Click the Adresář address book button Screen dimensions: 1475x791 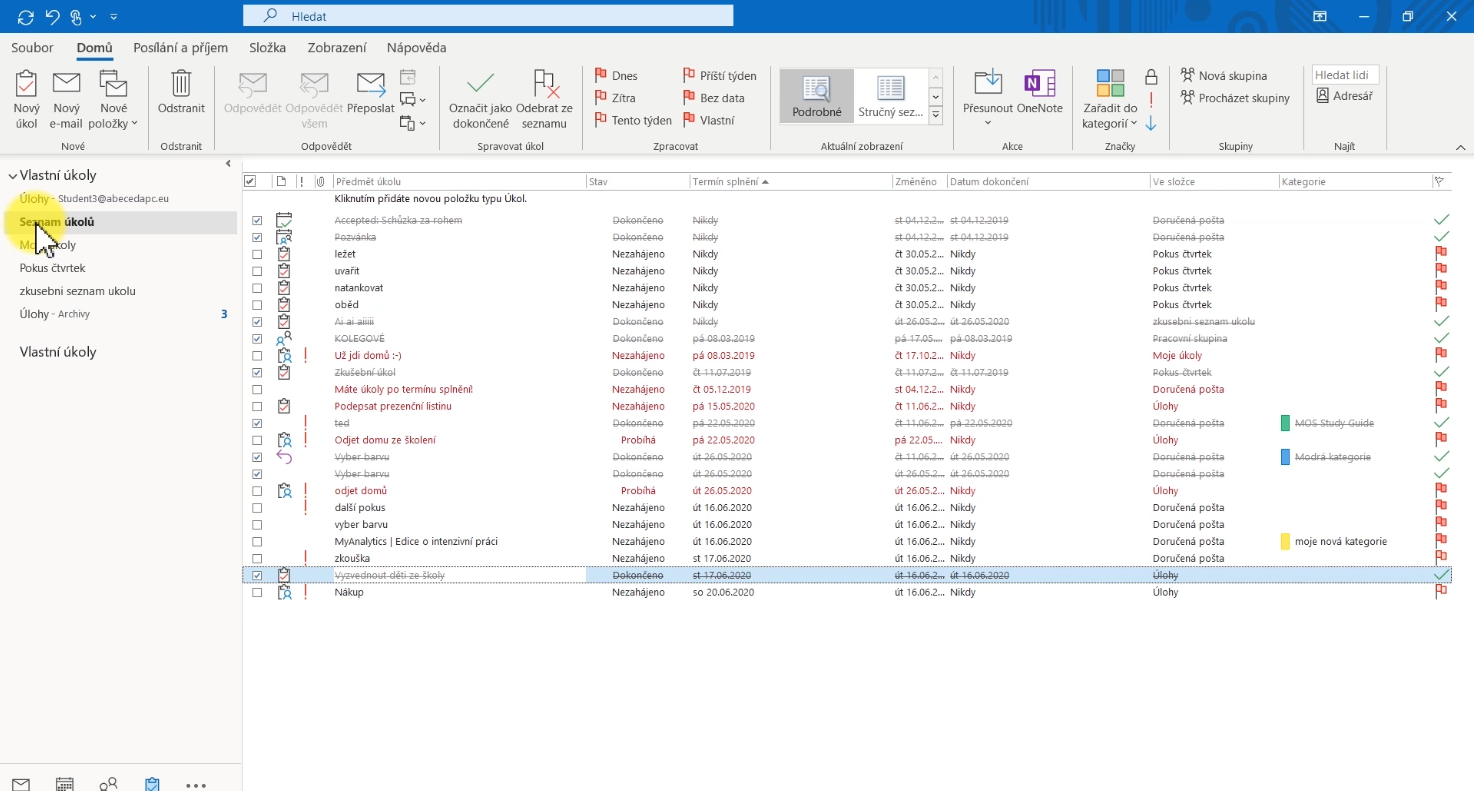1344,96
